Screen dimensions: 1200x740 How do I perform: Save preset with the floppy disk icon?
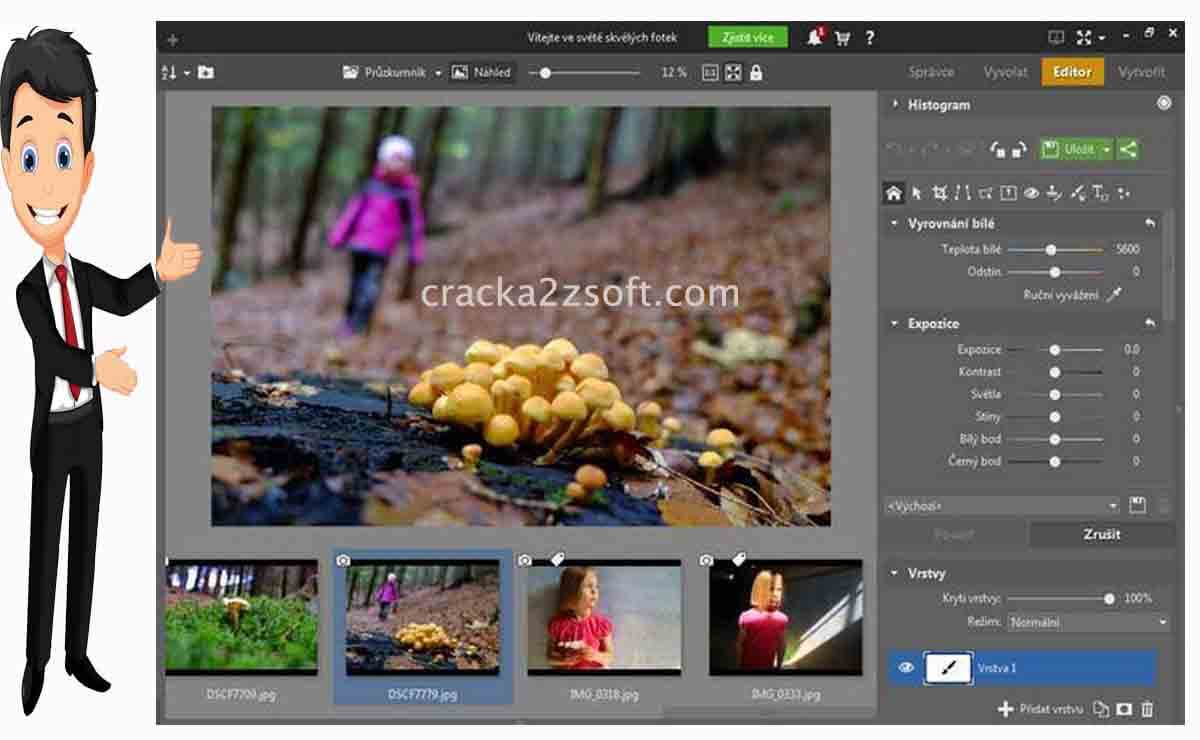point(1137,505)
